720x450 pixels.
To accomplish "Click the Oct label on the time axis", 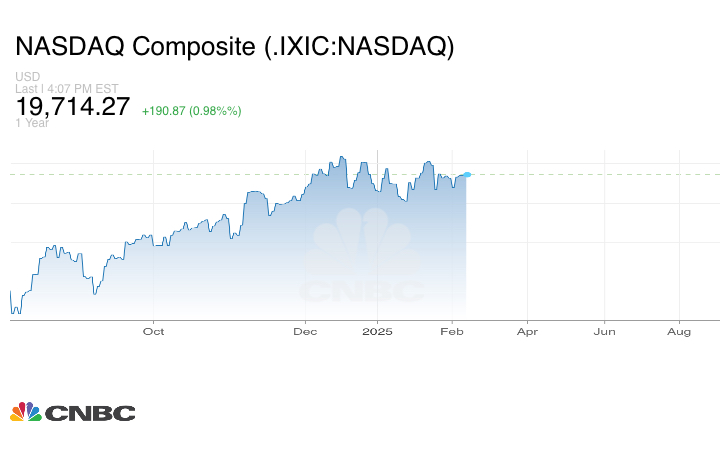I will pos(153,331).
